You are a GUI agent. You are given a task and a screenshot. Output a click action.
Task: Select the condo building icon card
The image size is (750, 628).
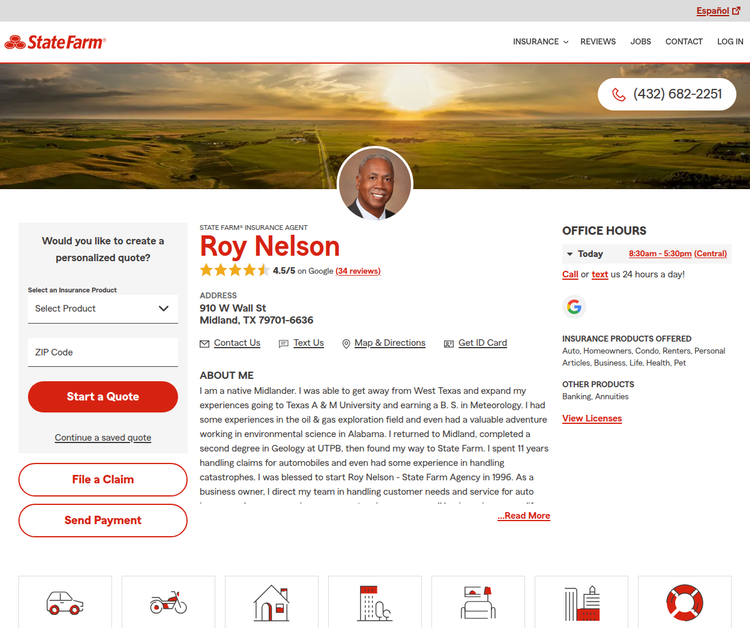pos(375,602)
